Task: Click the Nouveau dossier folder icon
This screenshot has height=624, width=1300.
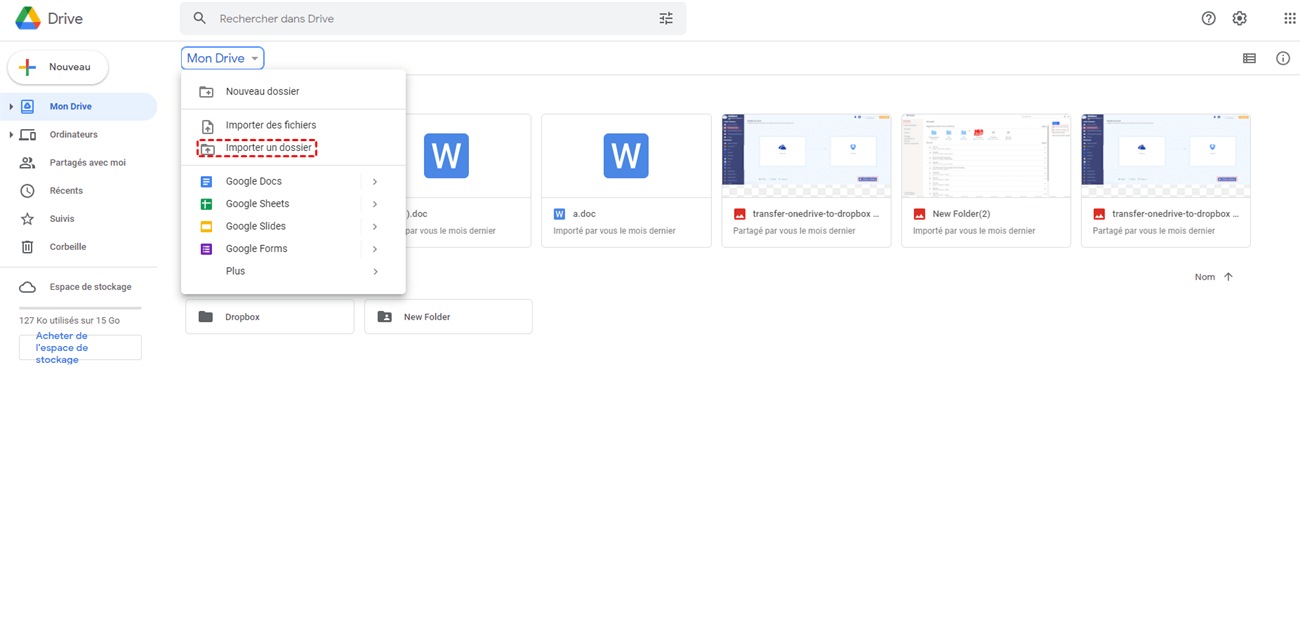Action: [207, 92]
